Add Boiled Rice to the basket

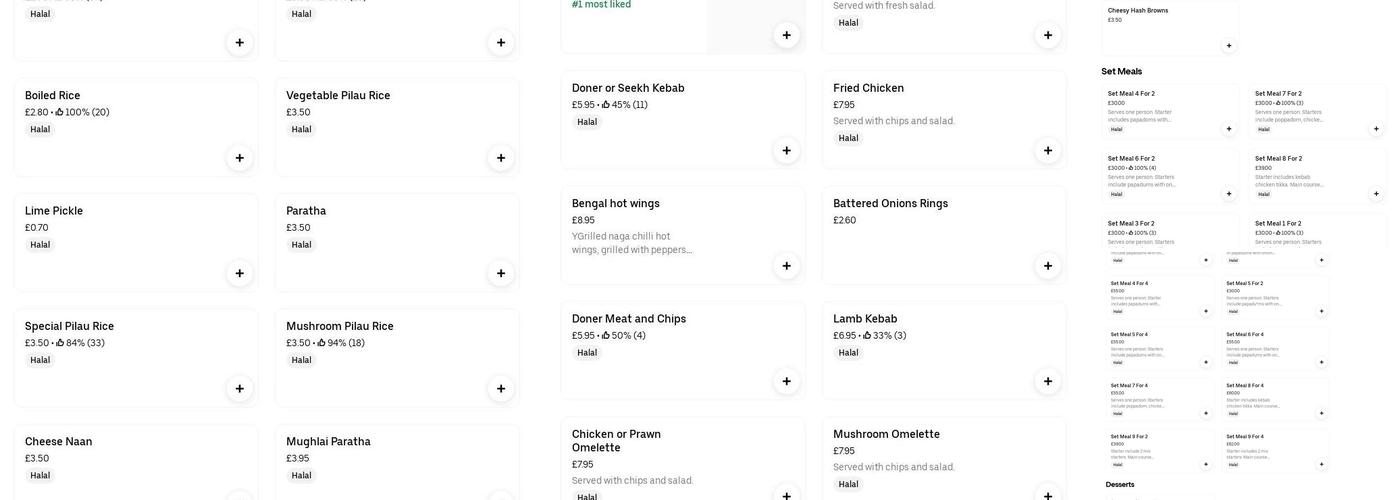click(x=239, y=158)
